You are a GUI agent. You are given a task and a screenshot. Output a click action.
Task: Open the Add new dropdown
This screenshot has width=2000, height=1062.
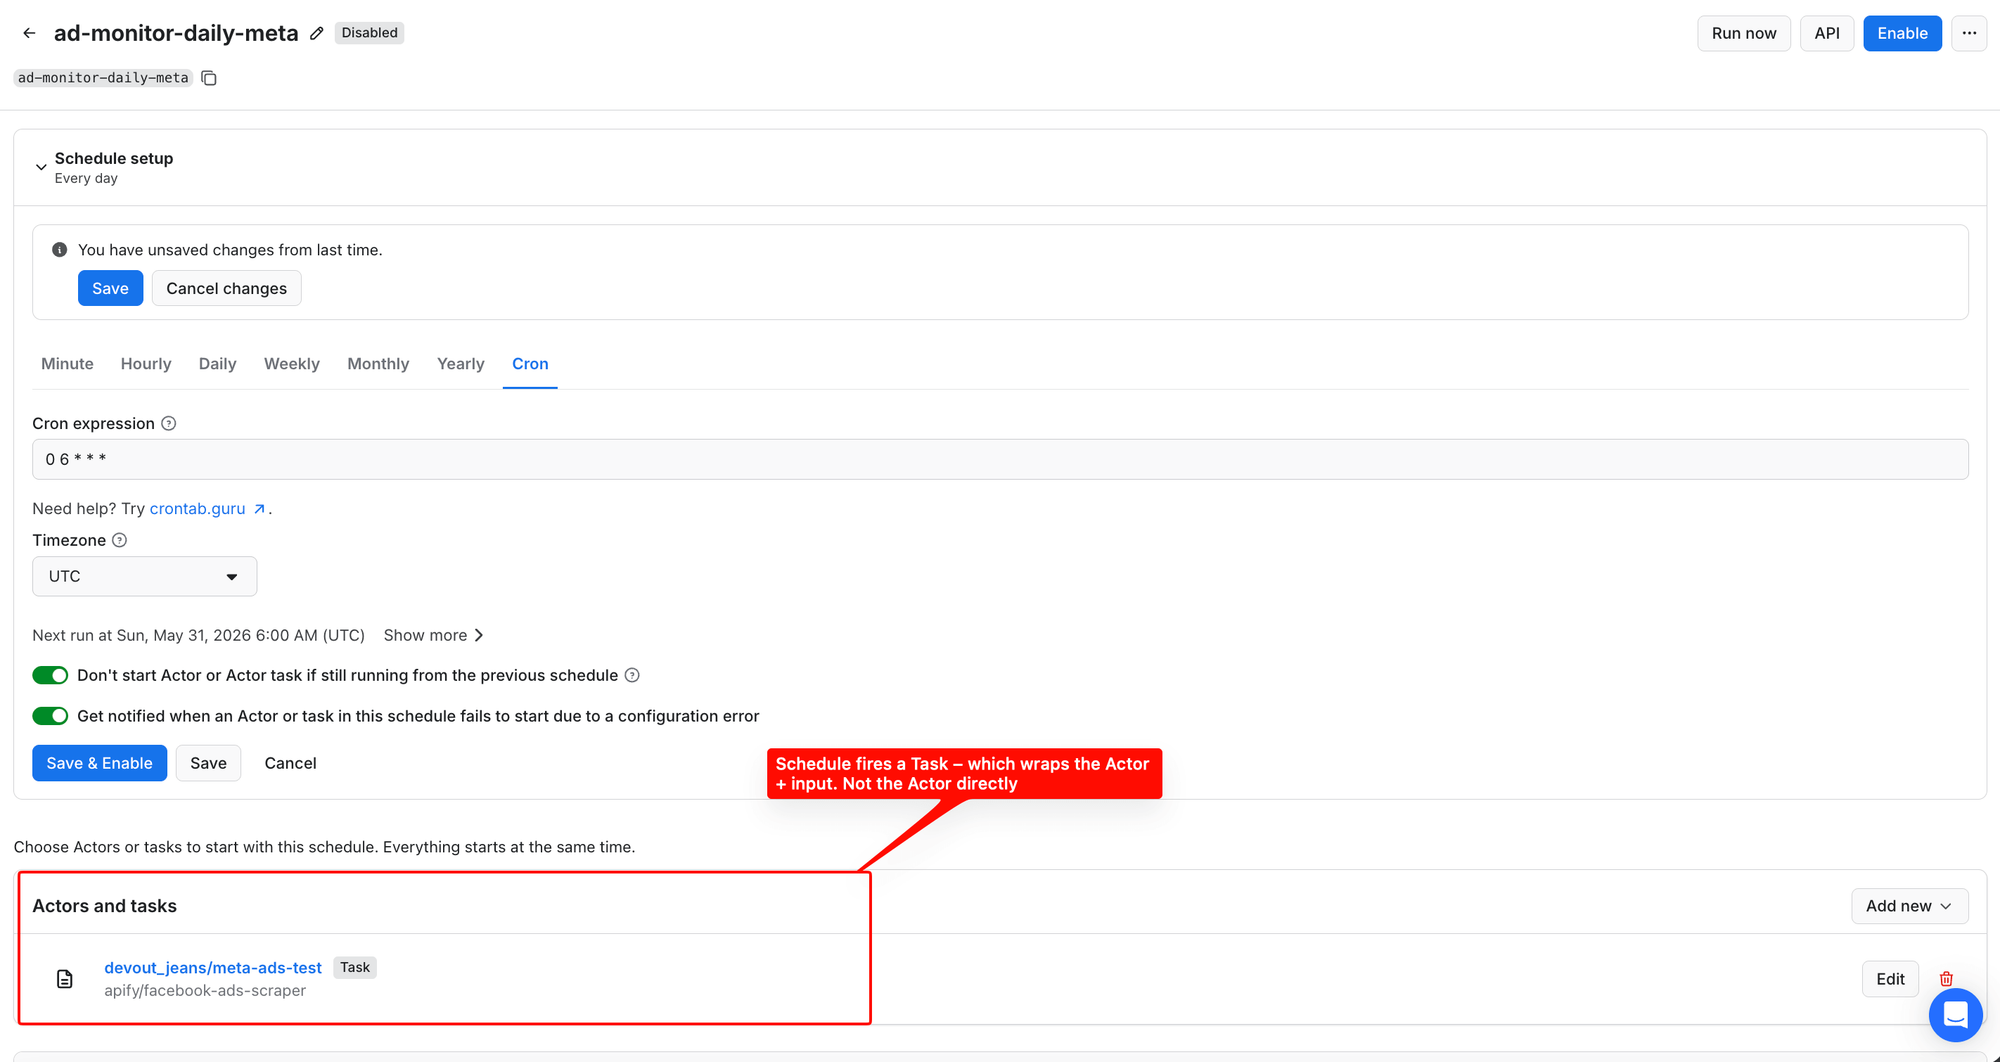[x=1909, y=906]
